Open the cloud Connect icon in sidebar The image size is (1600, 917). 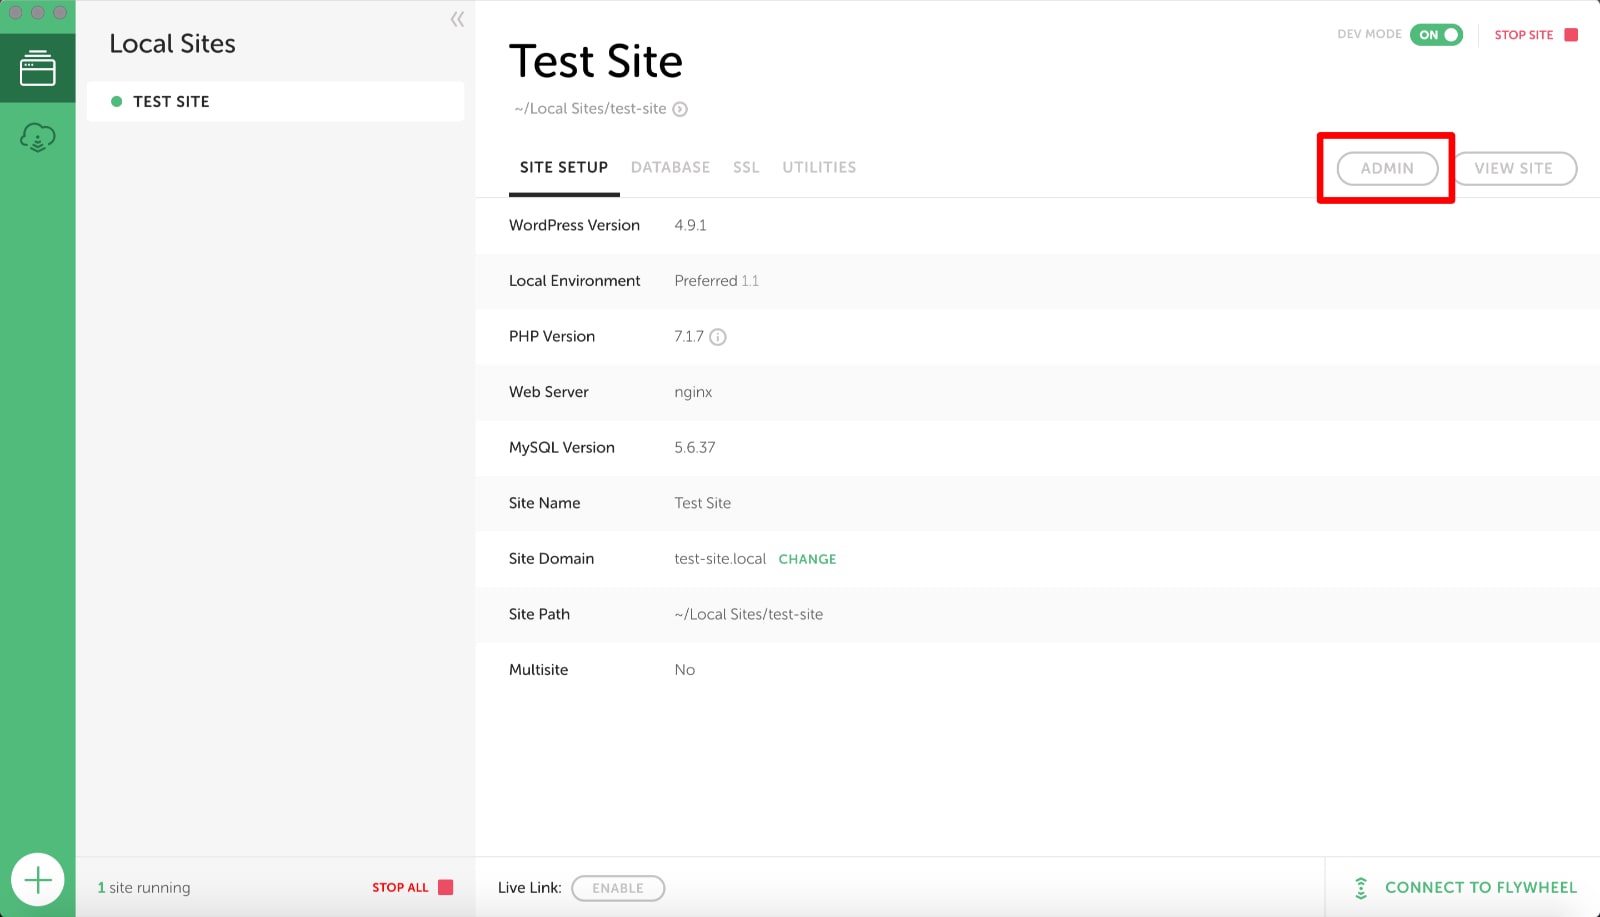[x=38, y=137]
